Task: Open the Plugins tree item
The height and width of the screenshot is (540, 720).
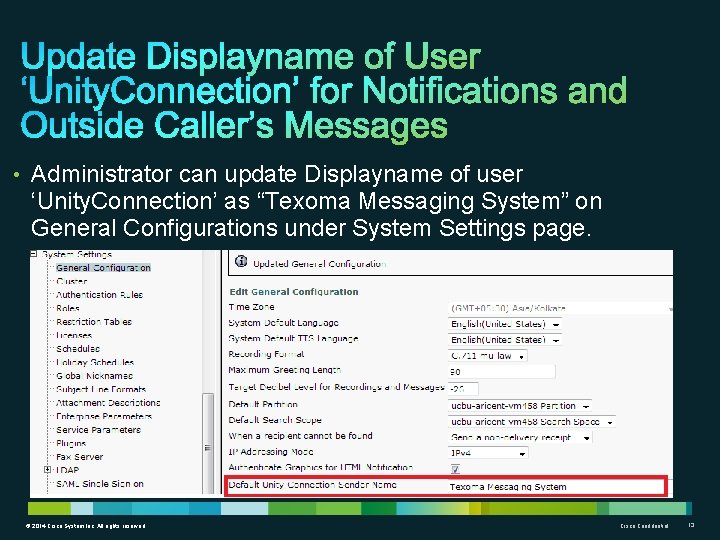Action: coord(71,444)
